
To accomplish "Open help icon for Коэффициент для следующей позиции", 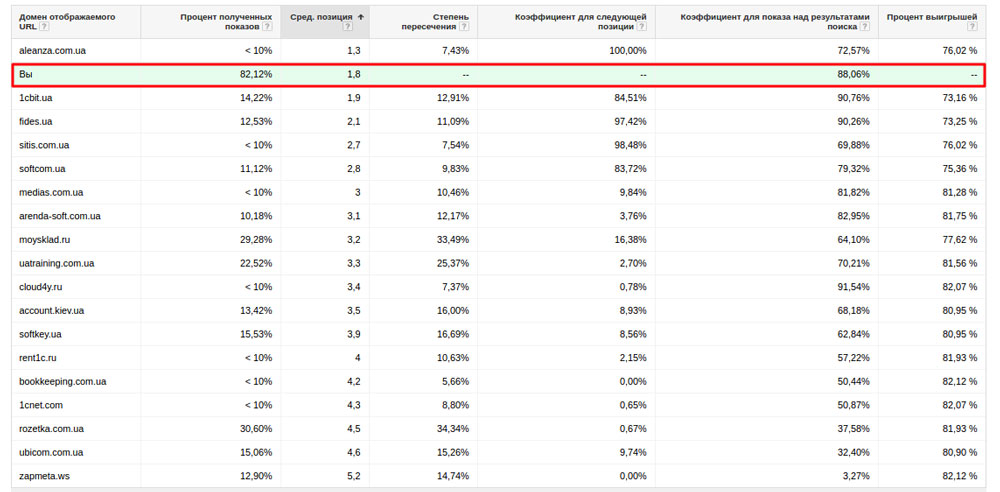I will (x=642, y=27).
